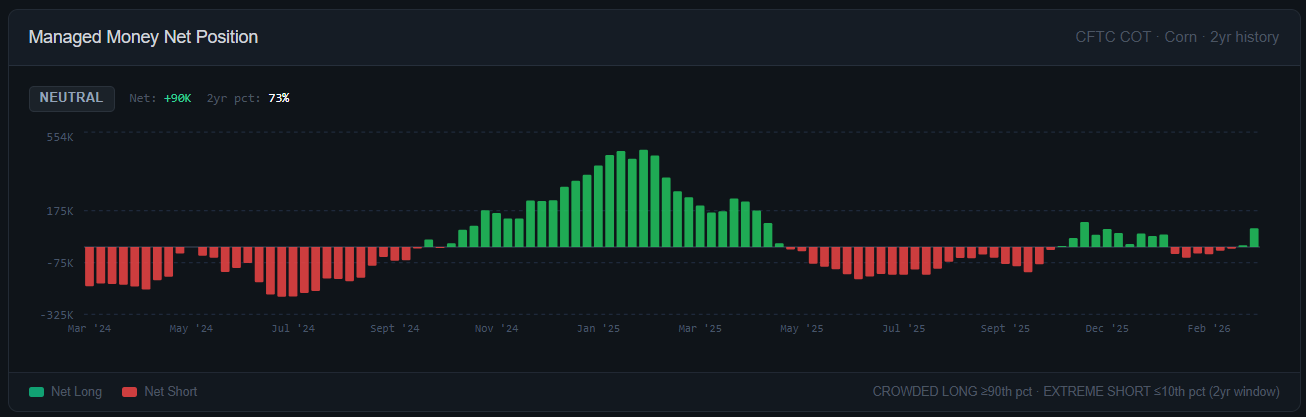The height and width of the screenshot is (417, 1306).
Task: Select the leftmost red bar in chart
Action: coord(89,266)
